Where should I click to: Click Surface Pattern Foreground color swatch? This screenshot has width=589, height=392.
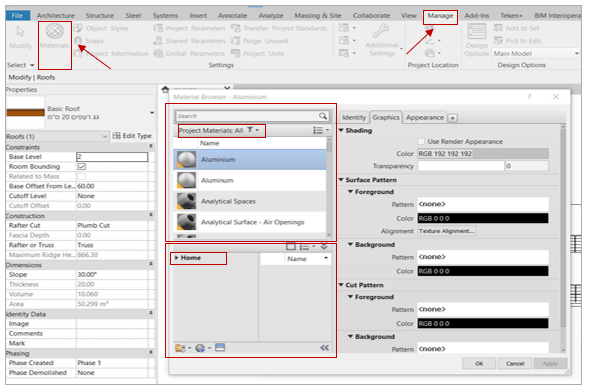pyautogui.click(x=483, y=218)
